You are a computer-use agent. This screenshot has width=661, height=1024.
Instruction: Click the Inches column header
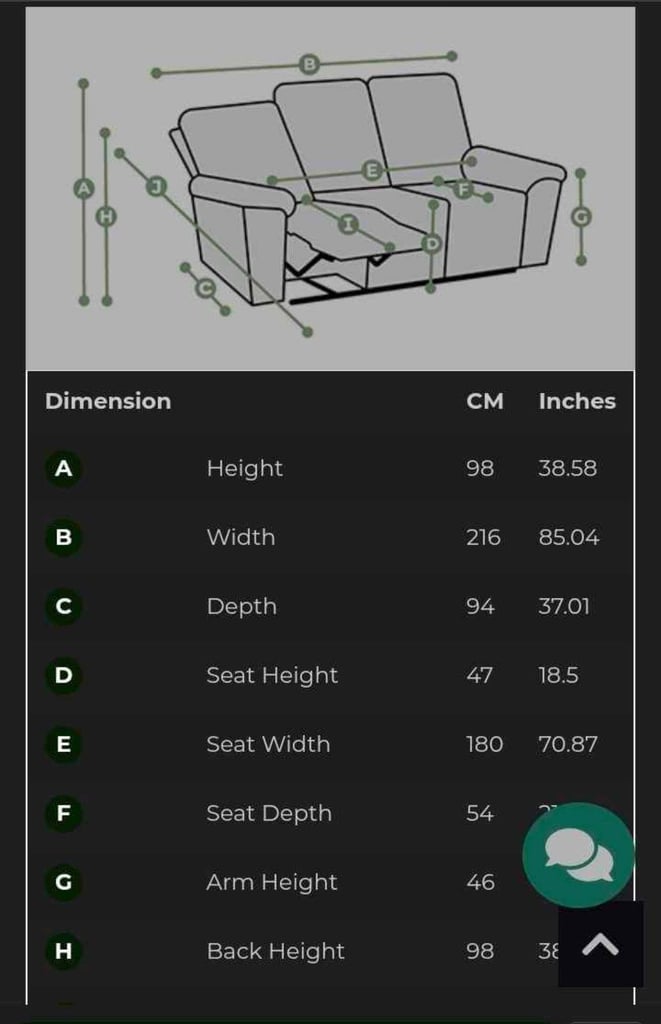(577, 401)
